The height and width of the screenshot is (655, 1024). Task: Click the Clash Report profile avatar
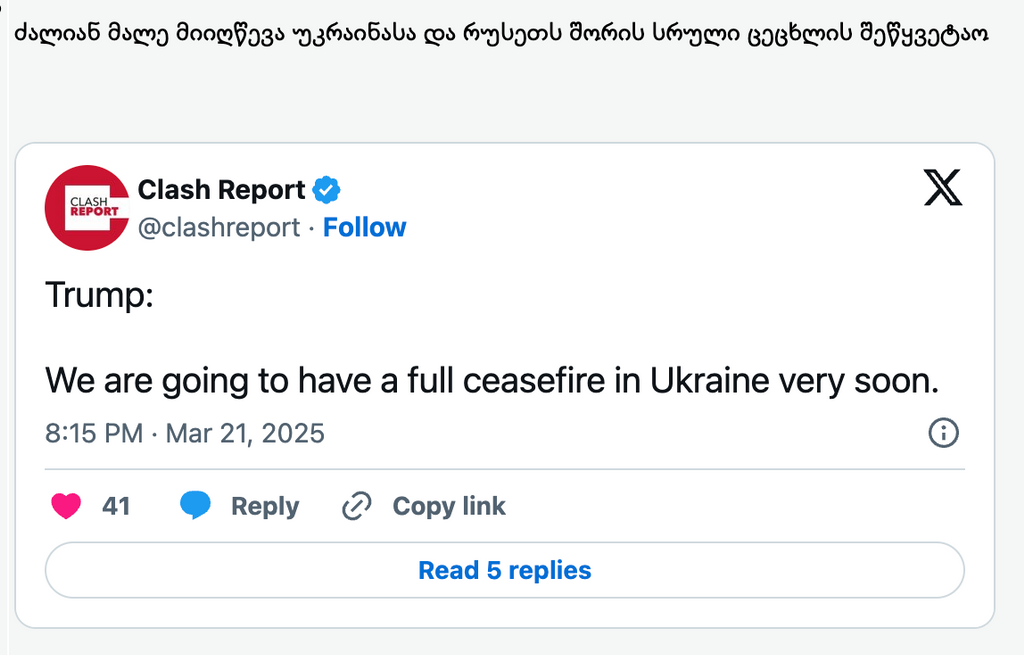(x=87, y=207)
